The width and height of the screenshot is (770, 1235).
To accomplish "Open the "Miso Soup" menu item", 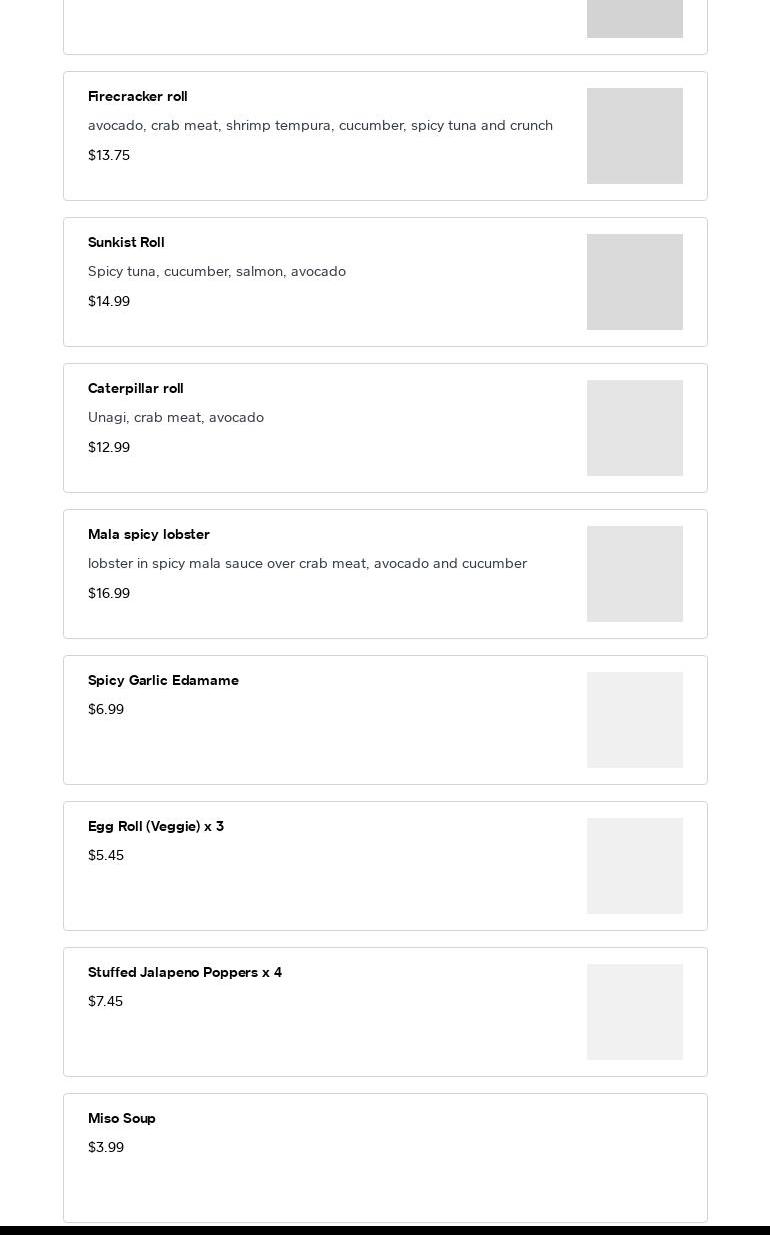I will 122,1119.
